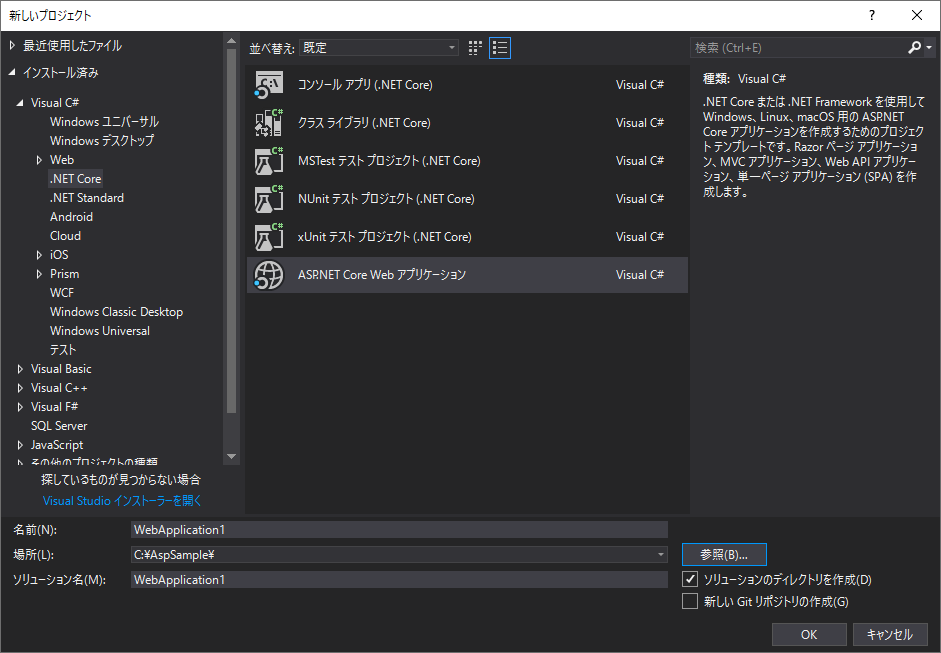Select the NUnit テスト プロジェクト template icon
Image resolution: width=941 pixels, height=653 pixels.
(x=269, y=198)
